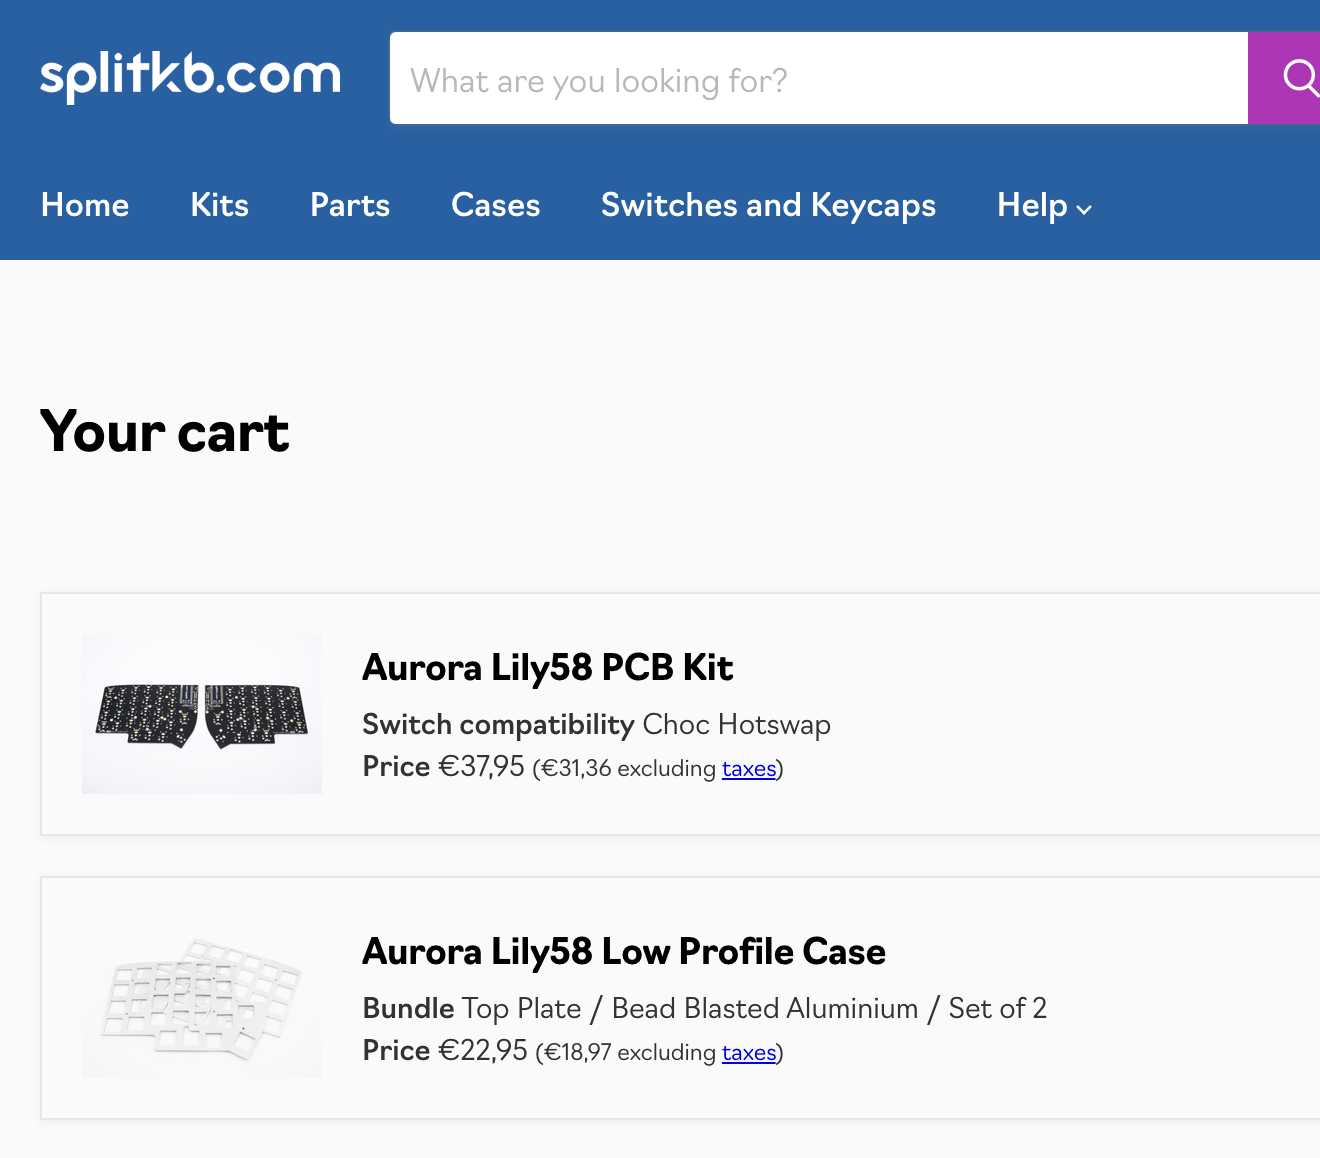The height and width of the screenshot is (1158, 1320).
Task: Open Switches and Keycaps
Action: pos(768,205)
